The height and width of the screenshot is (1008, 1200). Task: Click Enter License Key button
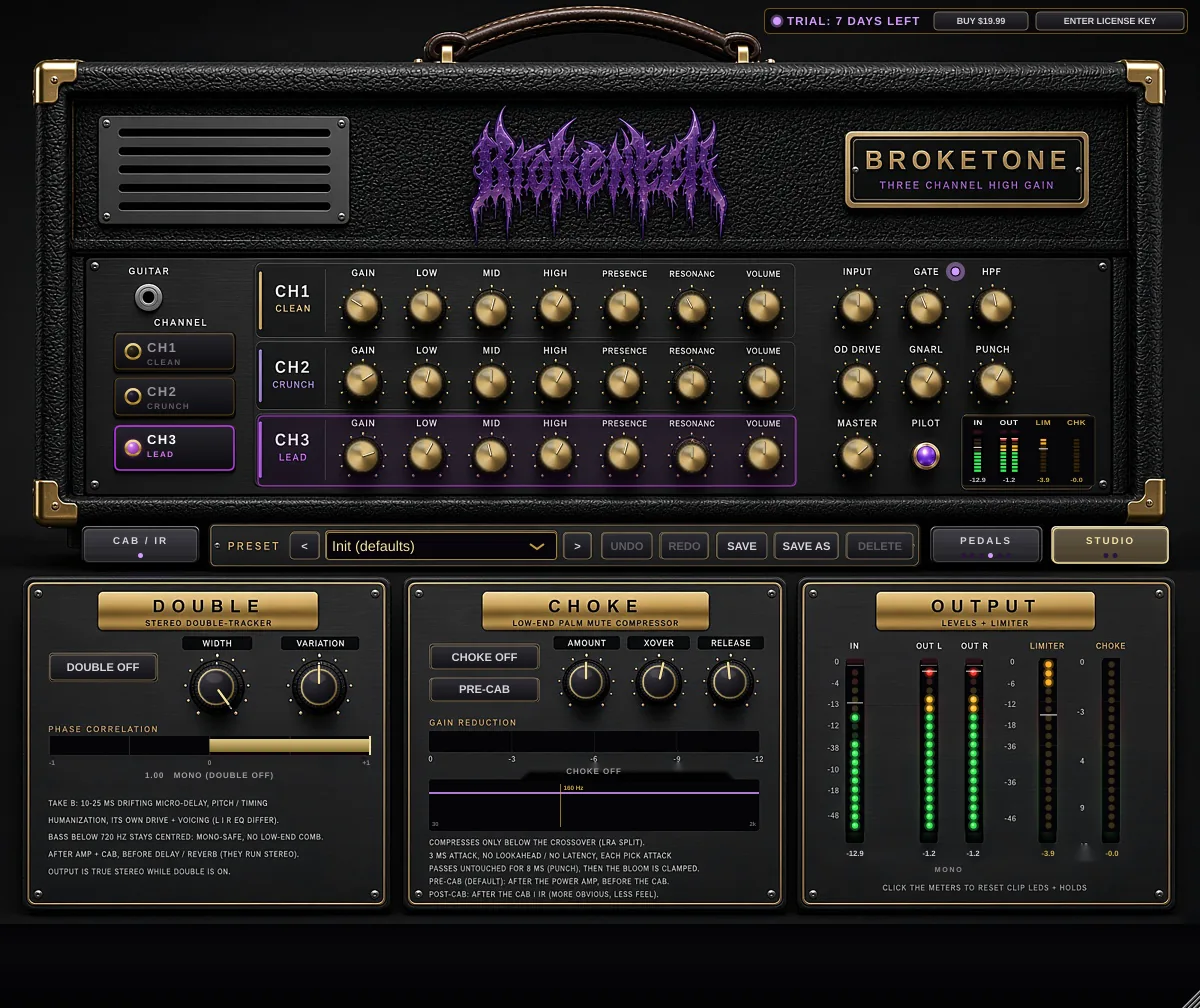tap(1110, 21)
